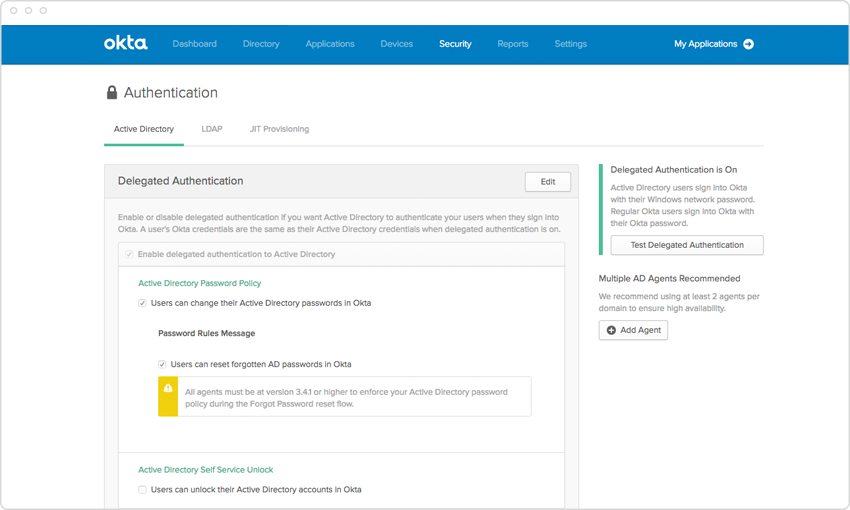Open the Devices menu

pyautogui.click(x=396, y=44)
